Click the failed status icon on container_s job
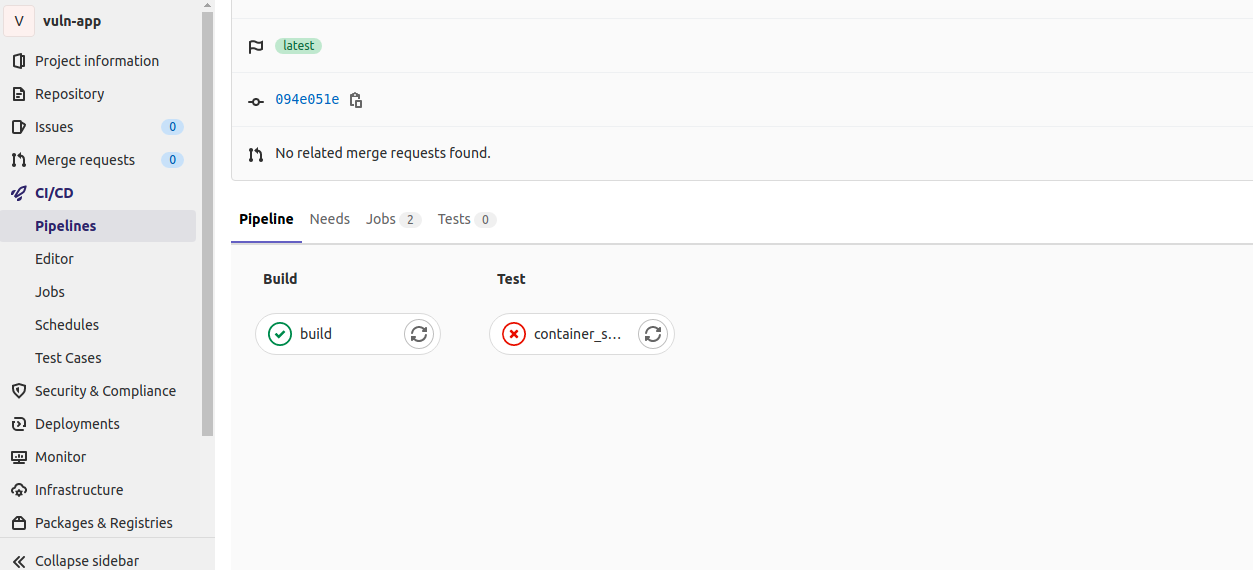The height and width of the screenshot is (570, 1253). [514, 334]
